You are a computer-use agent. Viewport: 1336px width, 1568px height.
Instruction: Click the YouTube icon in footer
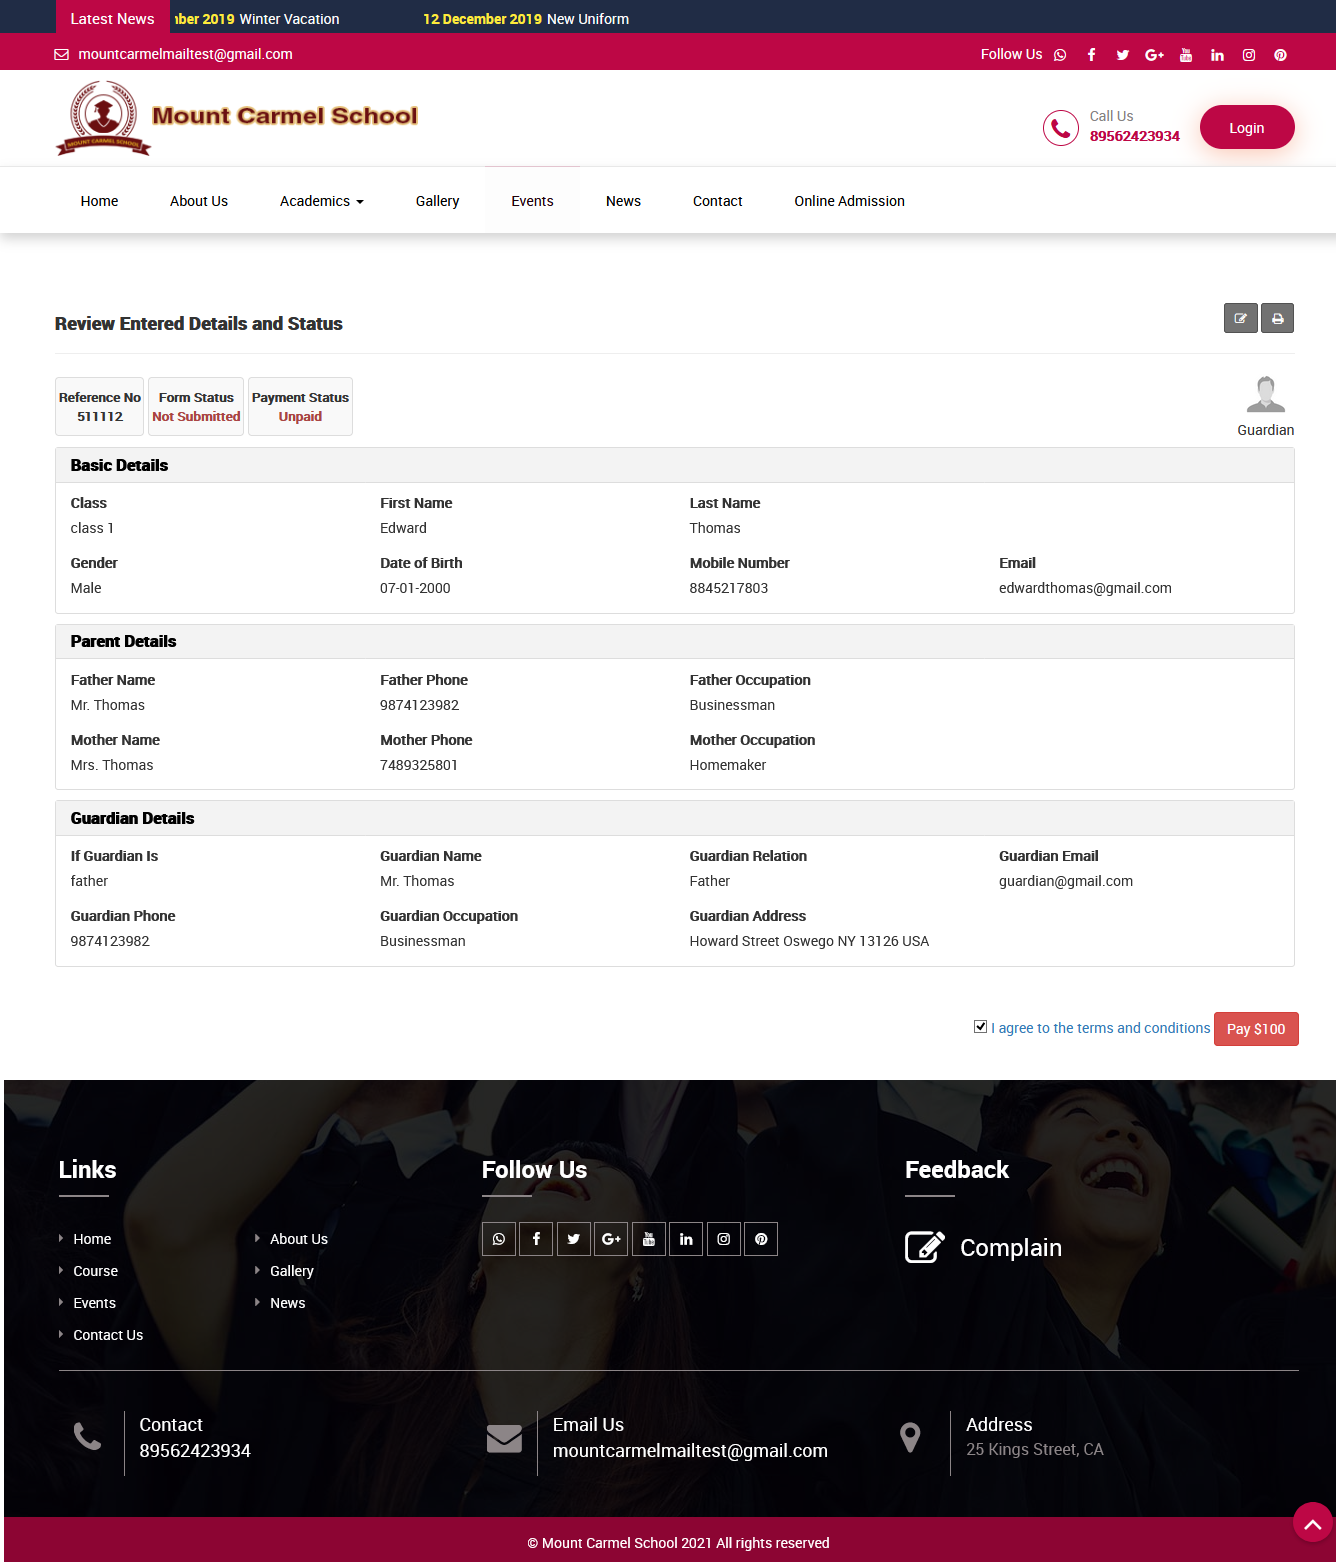pyautogui.click(x=649, y=1239)
